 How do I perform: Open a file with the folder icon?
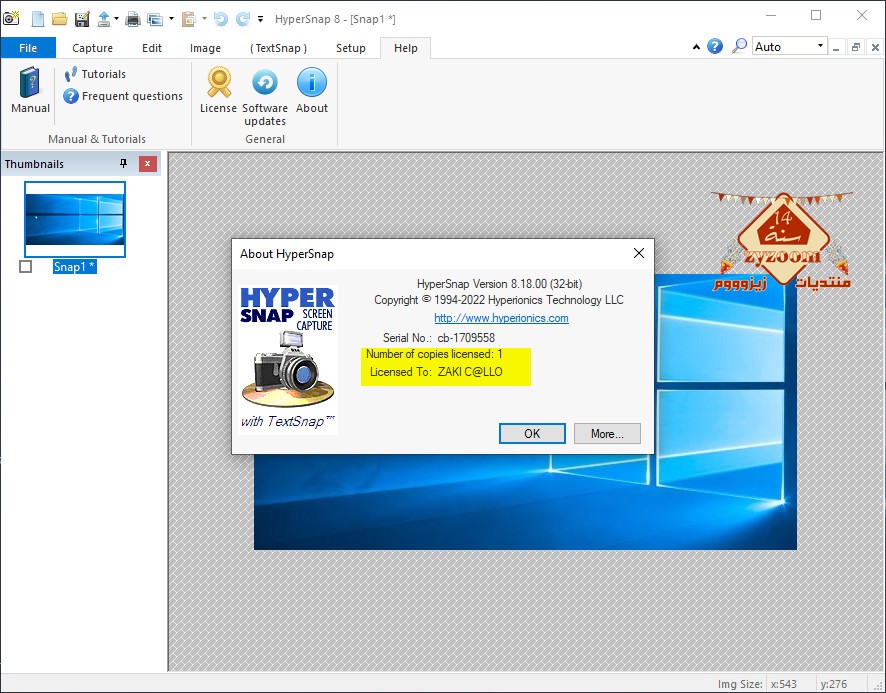click(x=59, y=19)
